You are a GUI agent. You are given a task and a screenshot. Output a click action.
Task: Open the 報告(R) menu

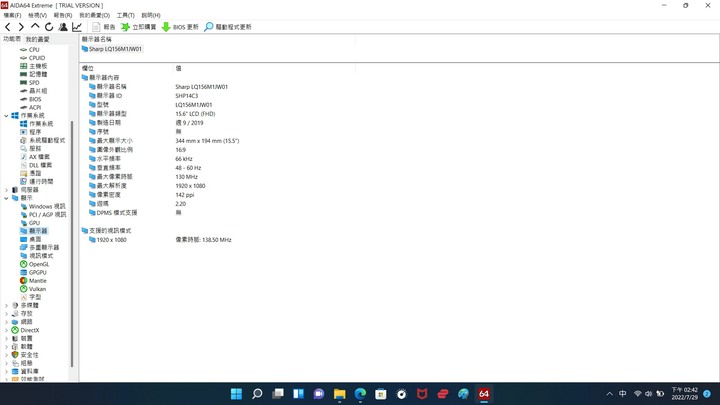pyautogui.click(x=63, y=15)
